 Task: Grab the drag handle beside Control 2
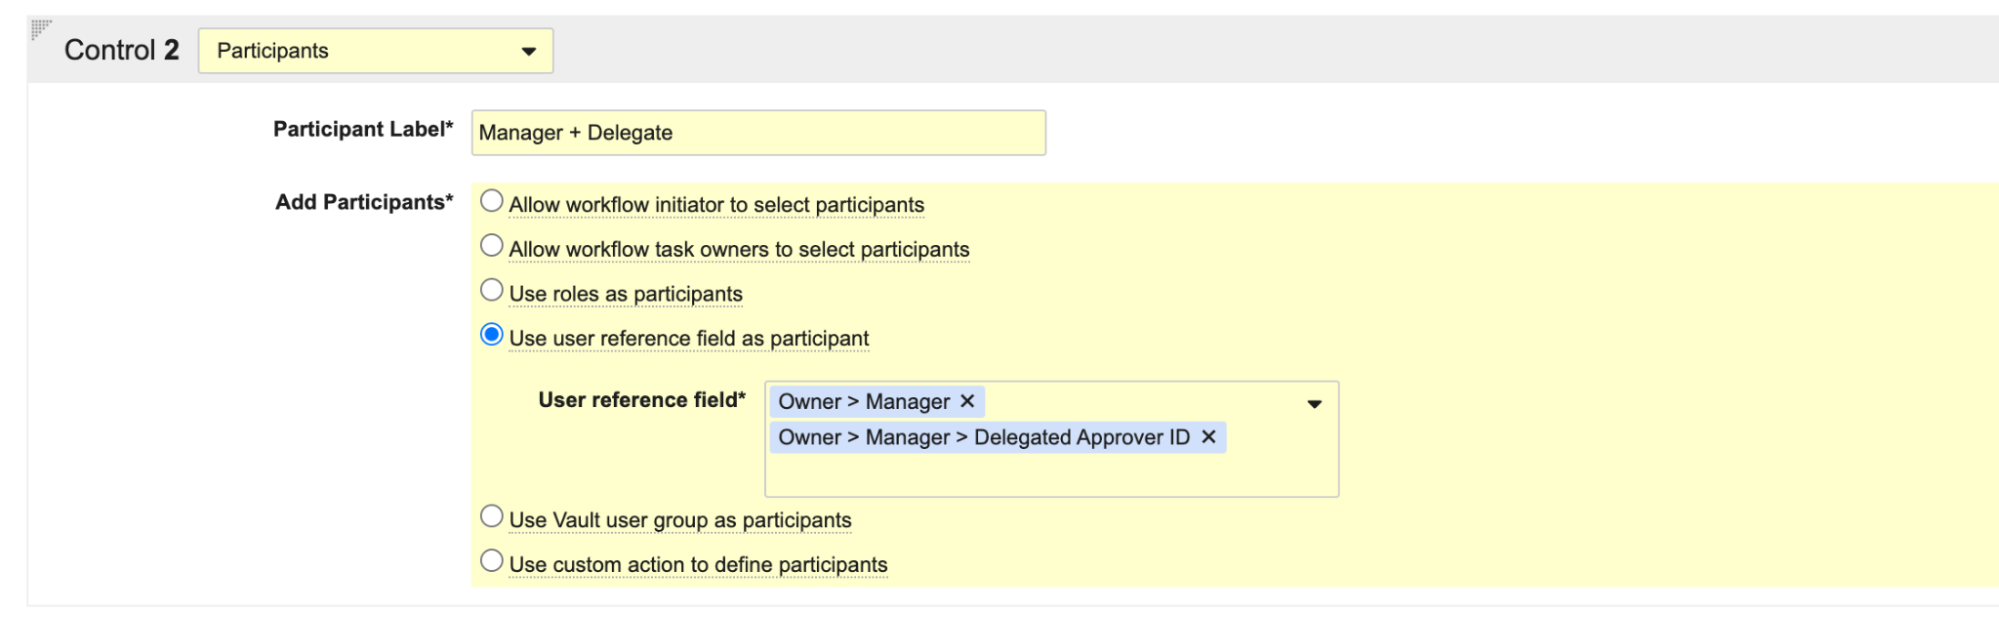(40, 29)
